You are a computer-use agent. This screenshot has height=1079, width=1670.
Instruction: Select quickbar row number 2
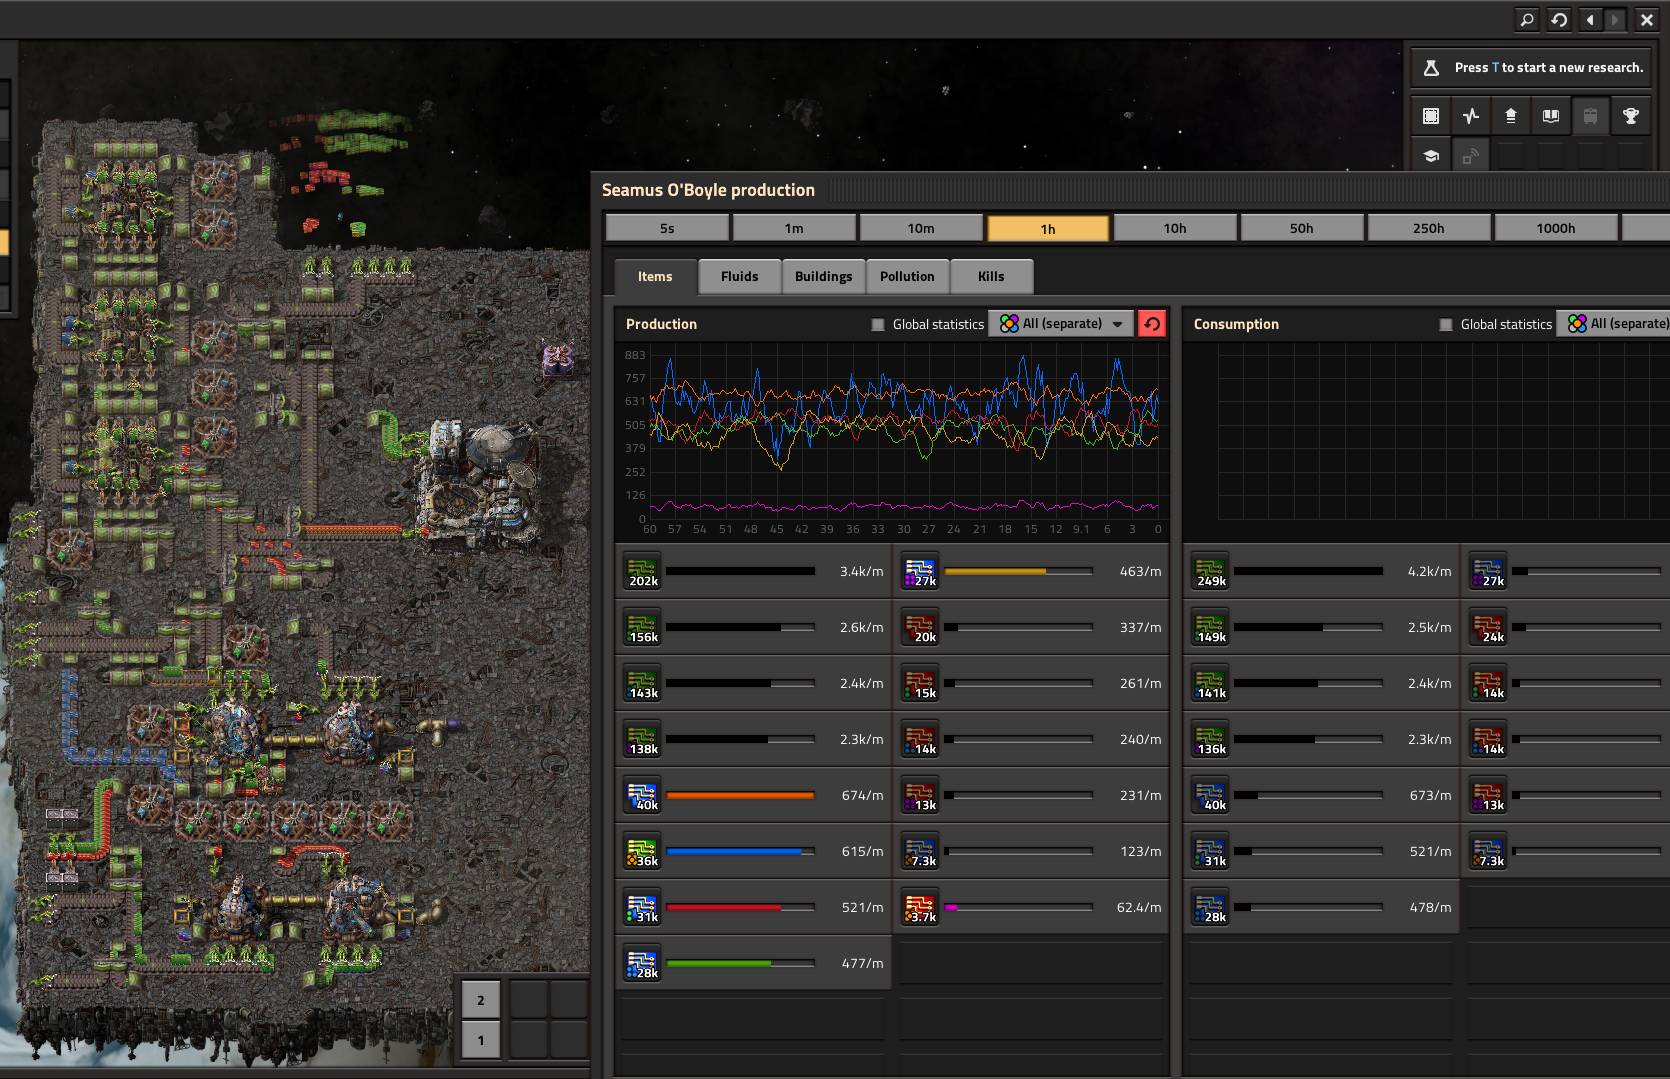[x=480, y=1000]
